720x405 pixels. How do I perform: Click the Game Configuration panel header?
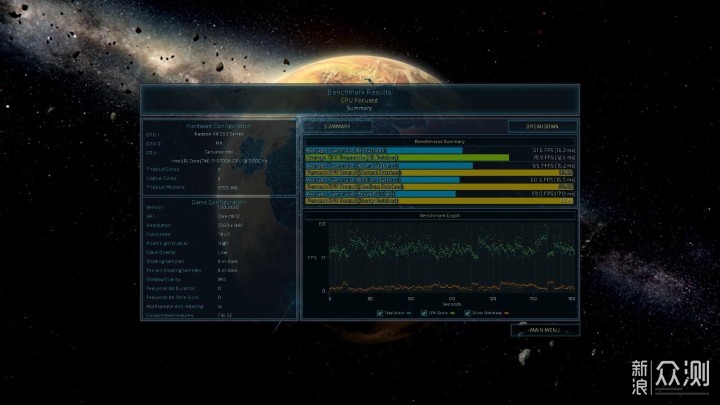click(219, 201)
